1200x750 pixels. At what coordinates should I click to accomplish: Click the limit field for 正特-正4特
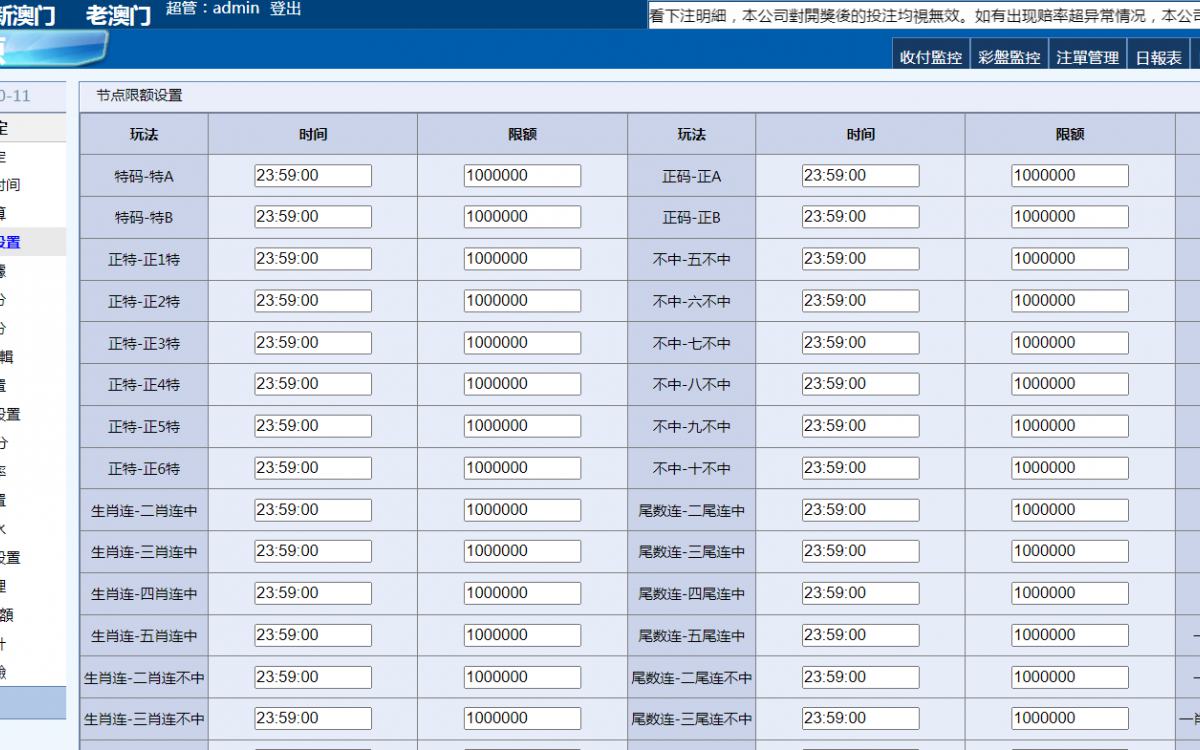(522, 384)
